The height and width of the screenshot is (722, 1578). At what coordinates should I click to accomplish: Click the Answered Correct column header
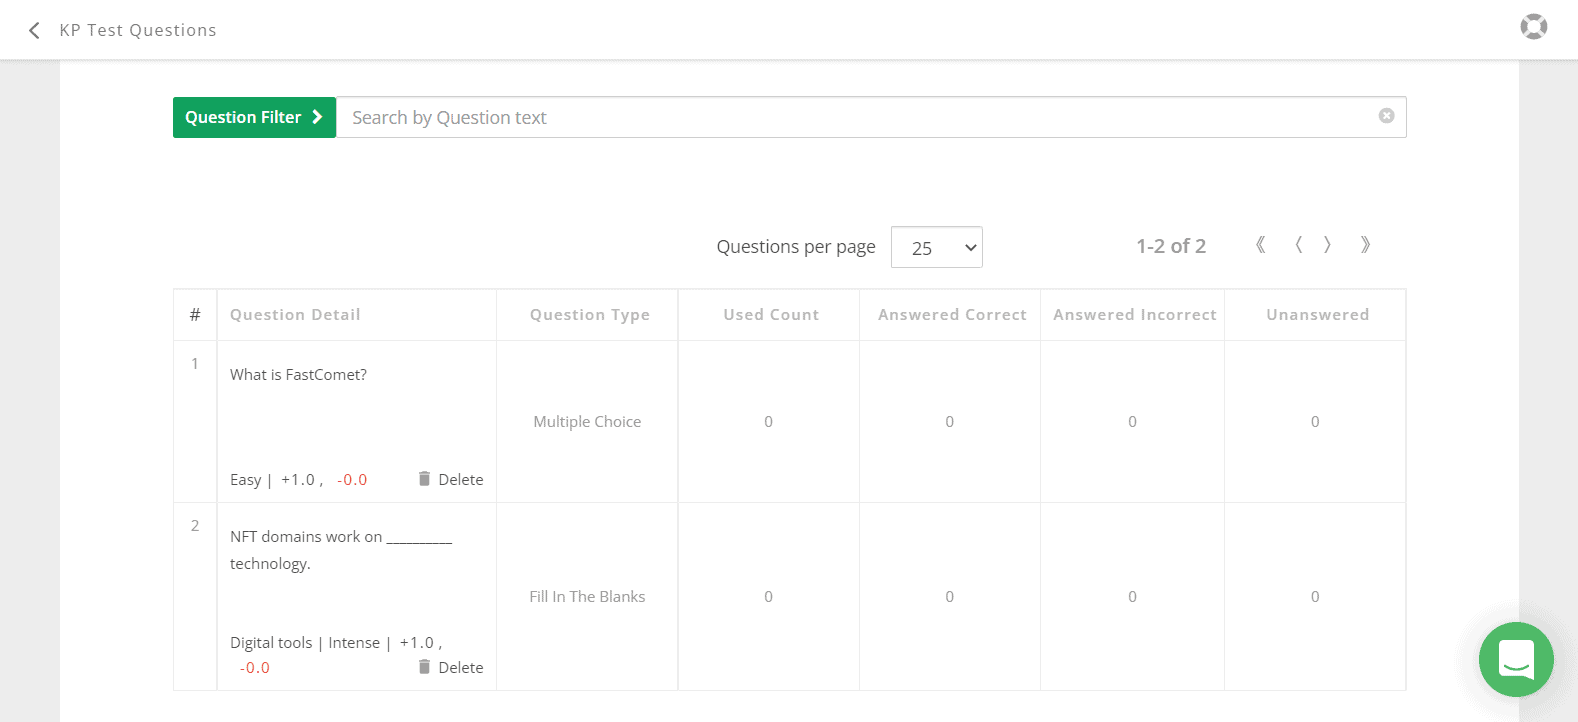point(951,315)
